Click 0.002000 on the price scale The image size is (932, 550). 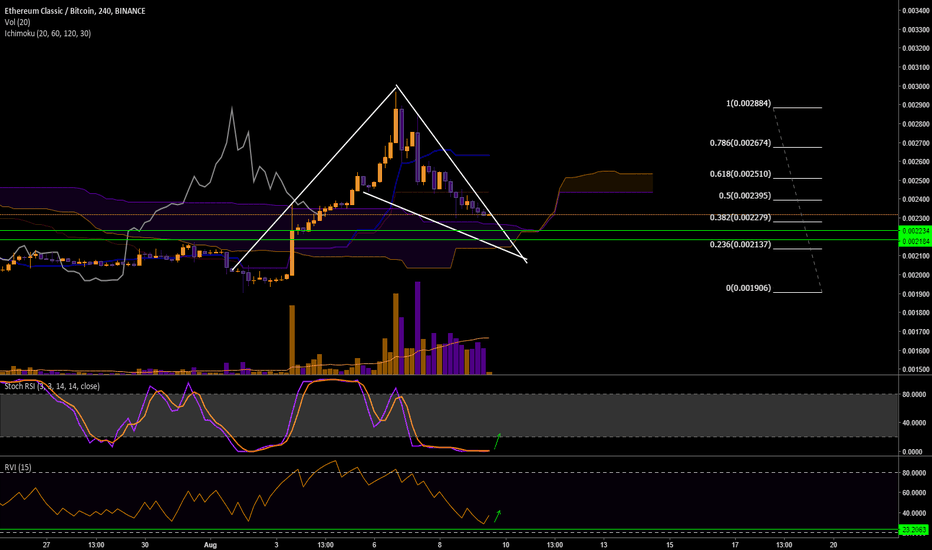click(915, 275)
